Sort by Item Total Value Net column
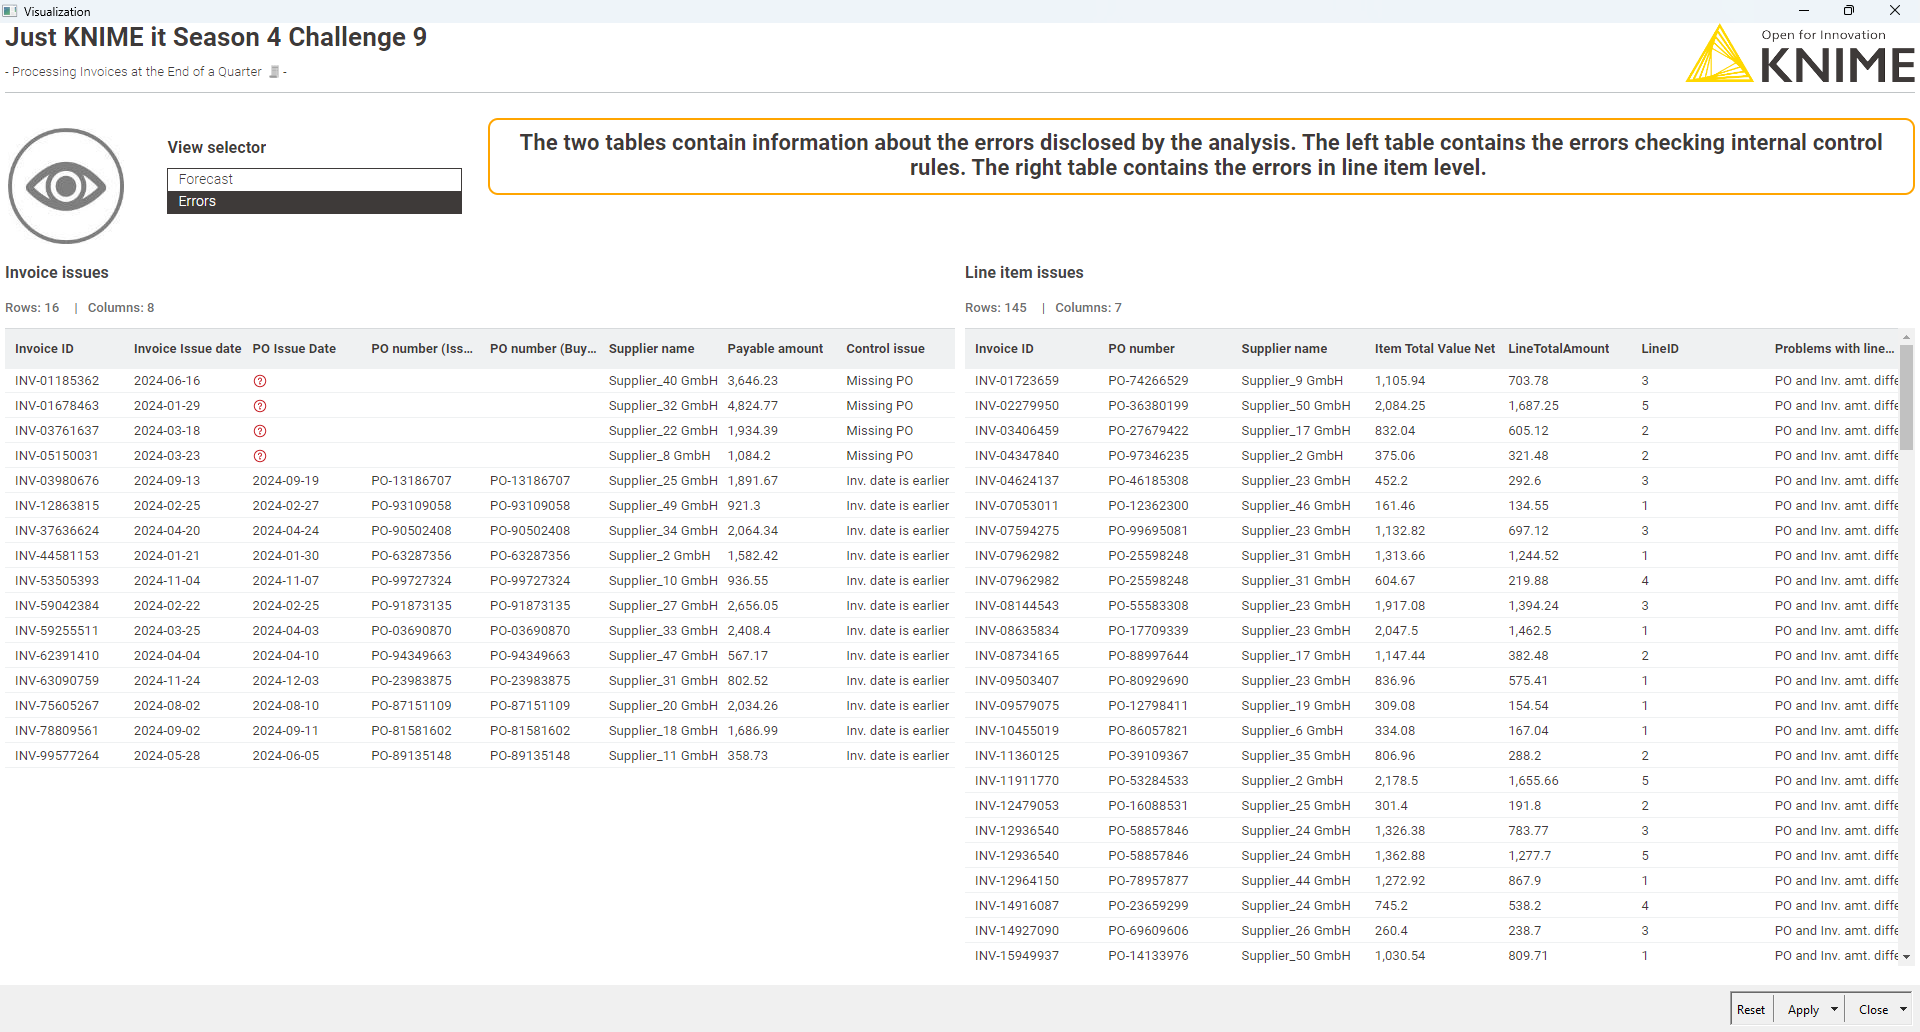The height and width of the screenshot is (1032, 1920). [1434, 349]
